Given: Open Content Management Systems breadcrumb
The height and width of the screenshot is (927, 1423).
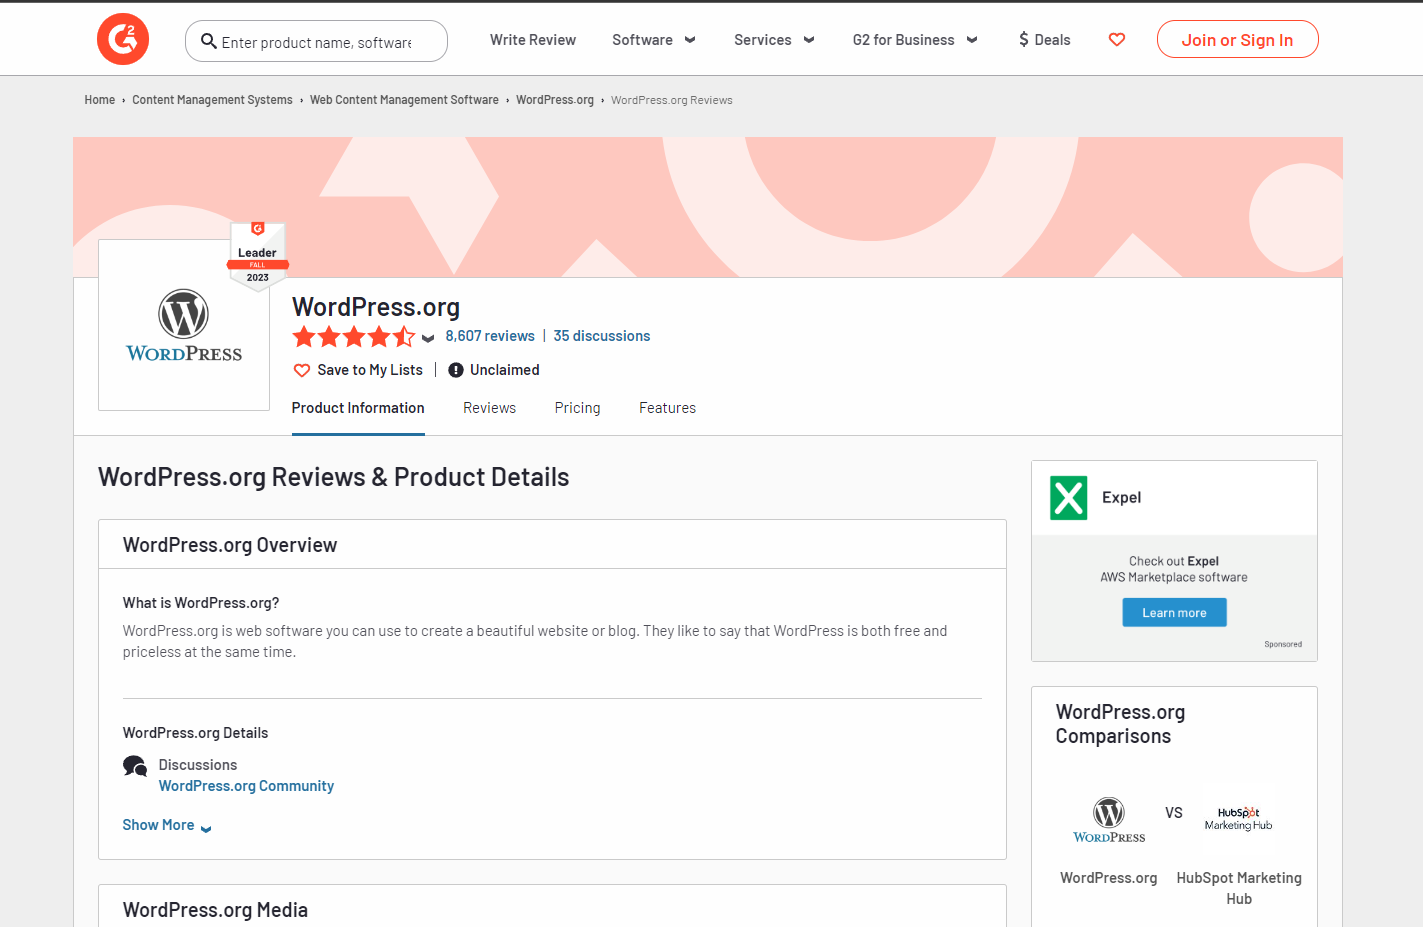Looking at the screenshot, I should tap(213, 100).
